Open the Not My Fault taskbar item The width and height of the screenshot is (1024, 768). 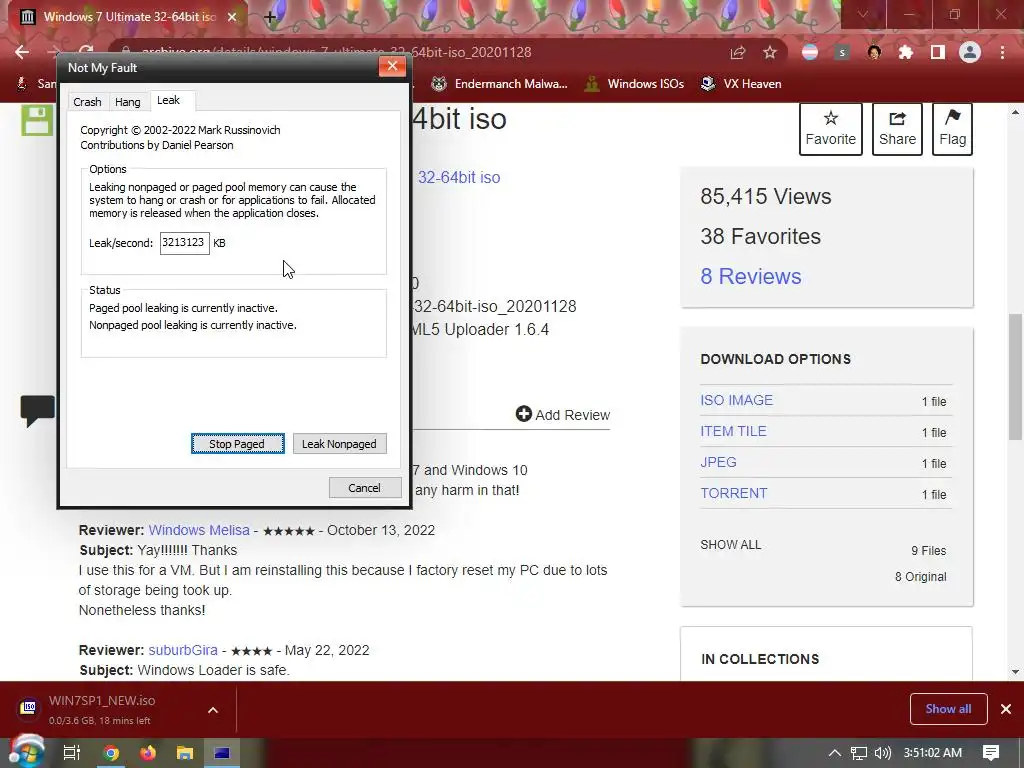(x=221, y=753)
